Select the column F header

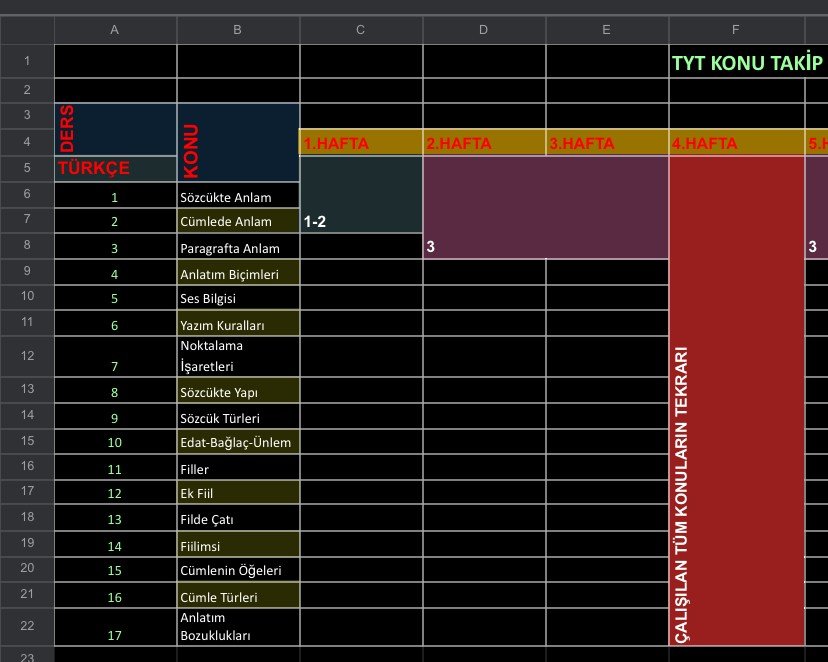pos(736,30)
